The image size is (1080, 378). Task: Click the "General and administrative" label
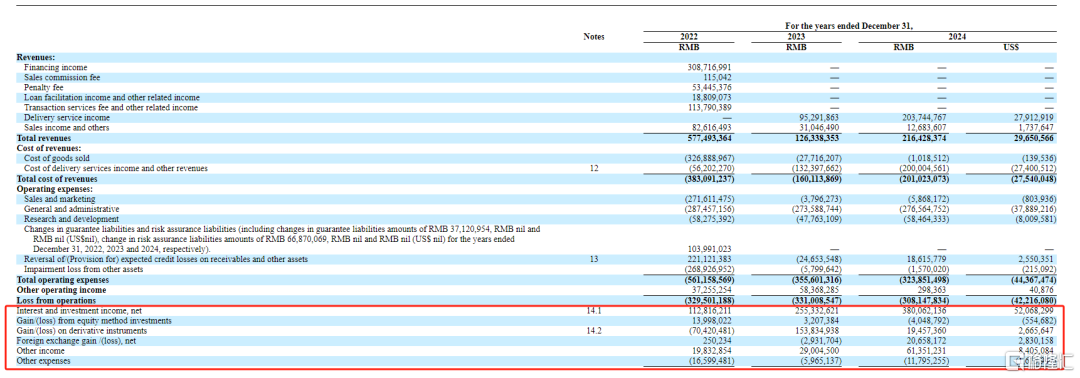[x=72, y=208]
